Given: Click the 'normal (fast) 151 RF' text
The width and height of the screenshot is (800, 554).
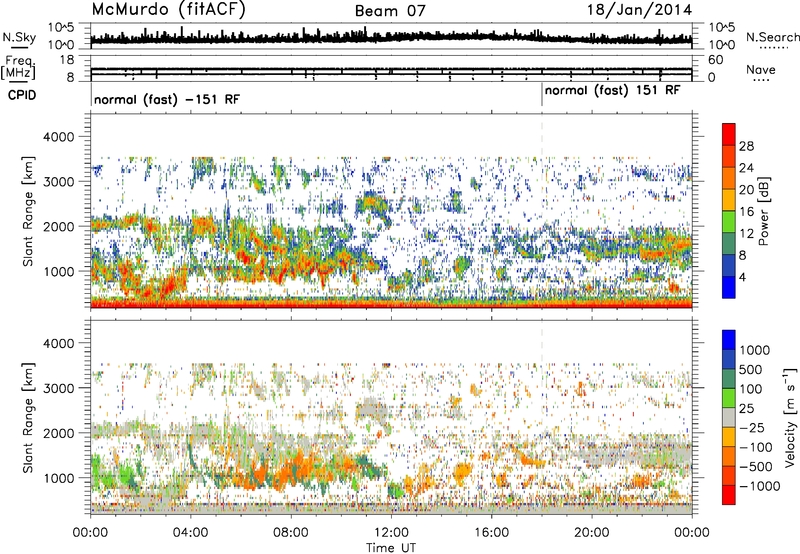Looking at the screenshot, I should 612,90.
